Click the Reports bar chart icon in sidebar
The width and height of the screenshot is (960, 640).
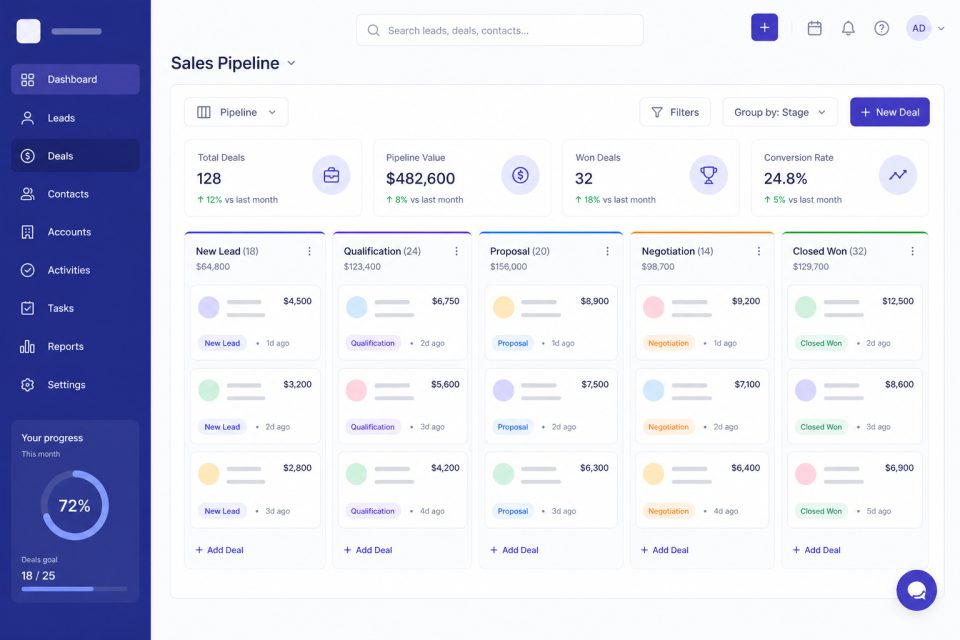pyautogui.click(x=28, y=347)
